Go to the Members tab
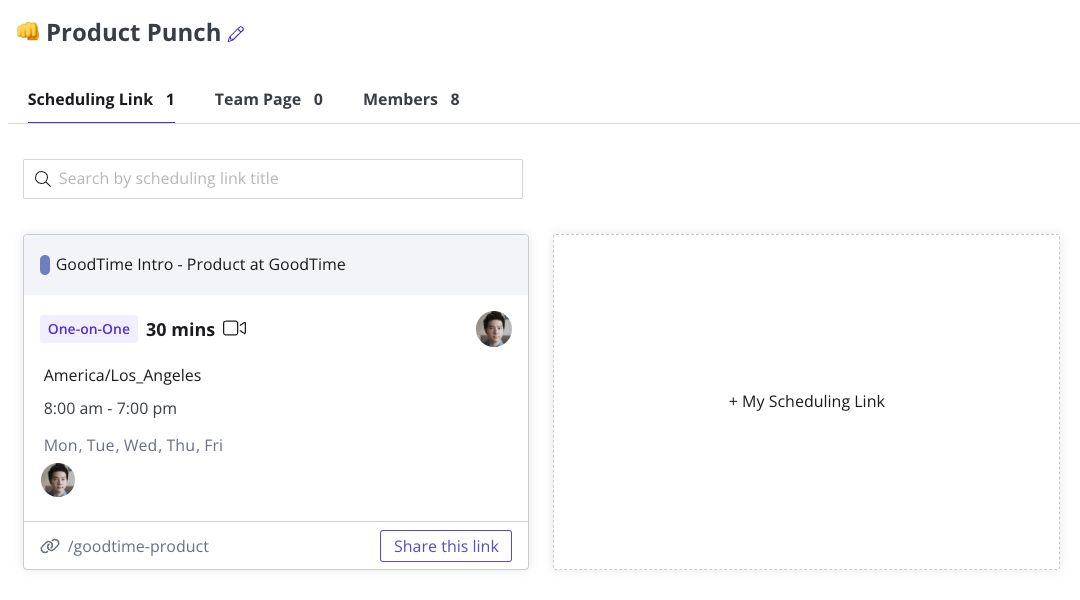 click(411, 100)
